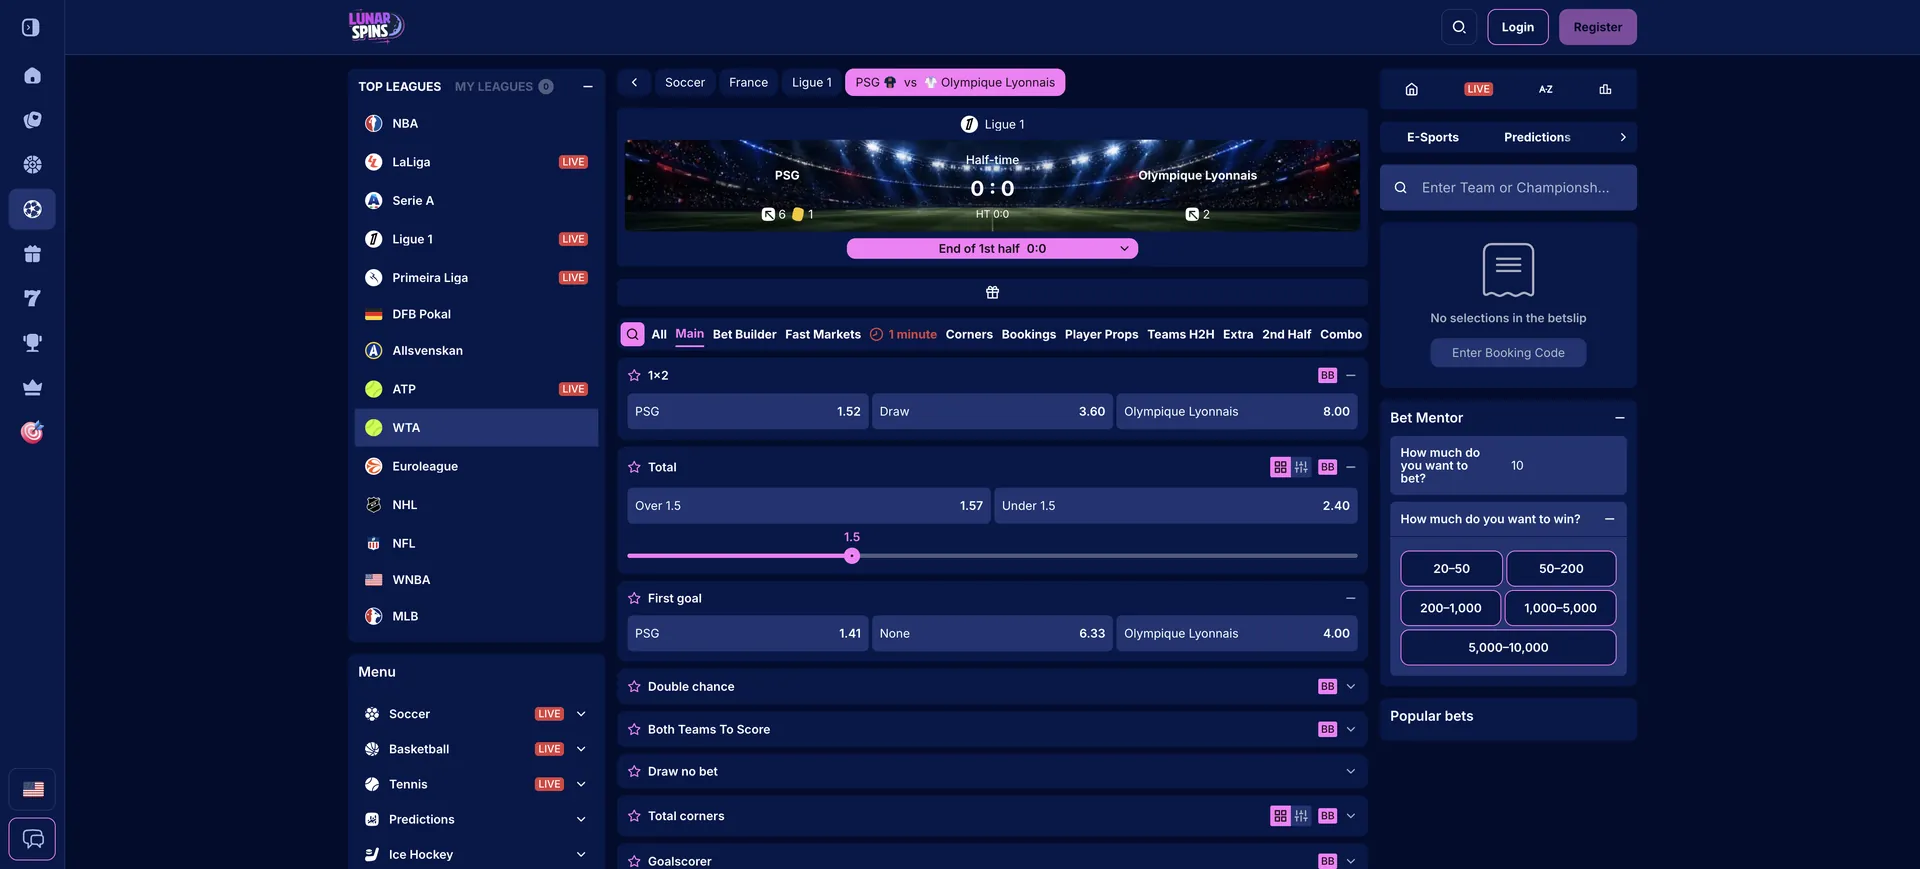Open the live chat icon at bottom left
The width and height of the screenshot is (1920, 869).
(x=32, y=839)
